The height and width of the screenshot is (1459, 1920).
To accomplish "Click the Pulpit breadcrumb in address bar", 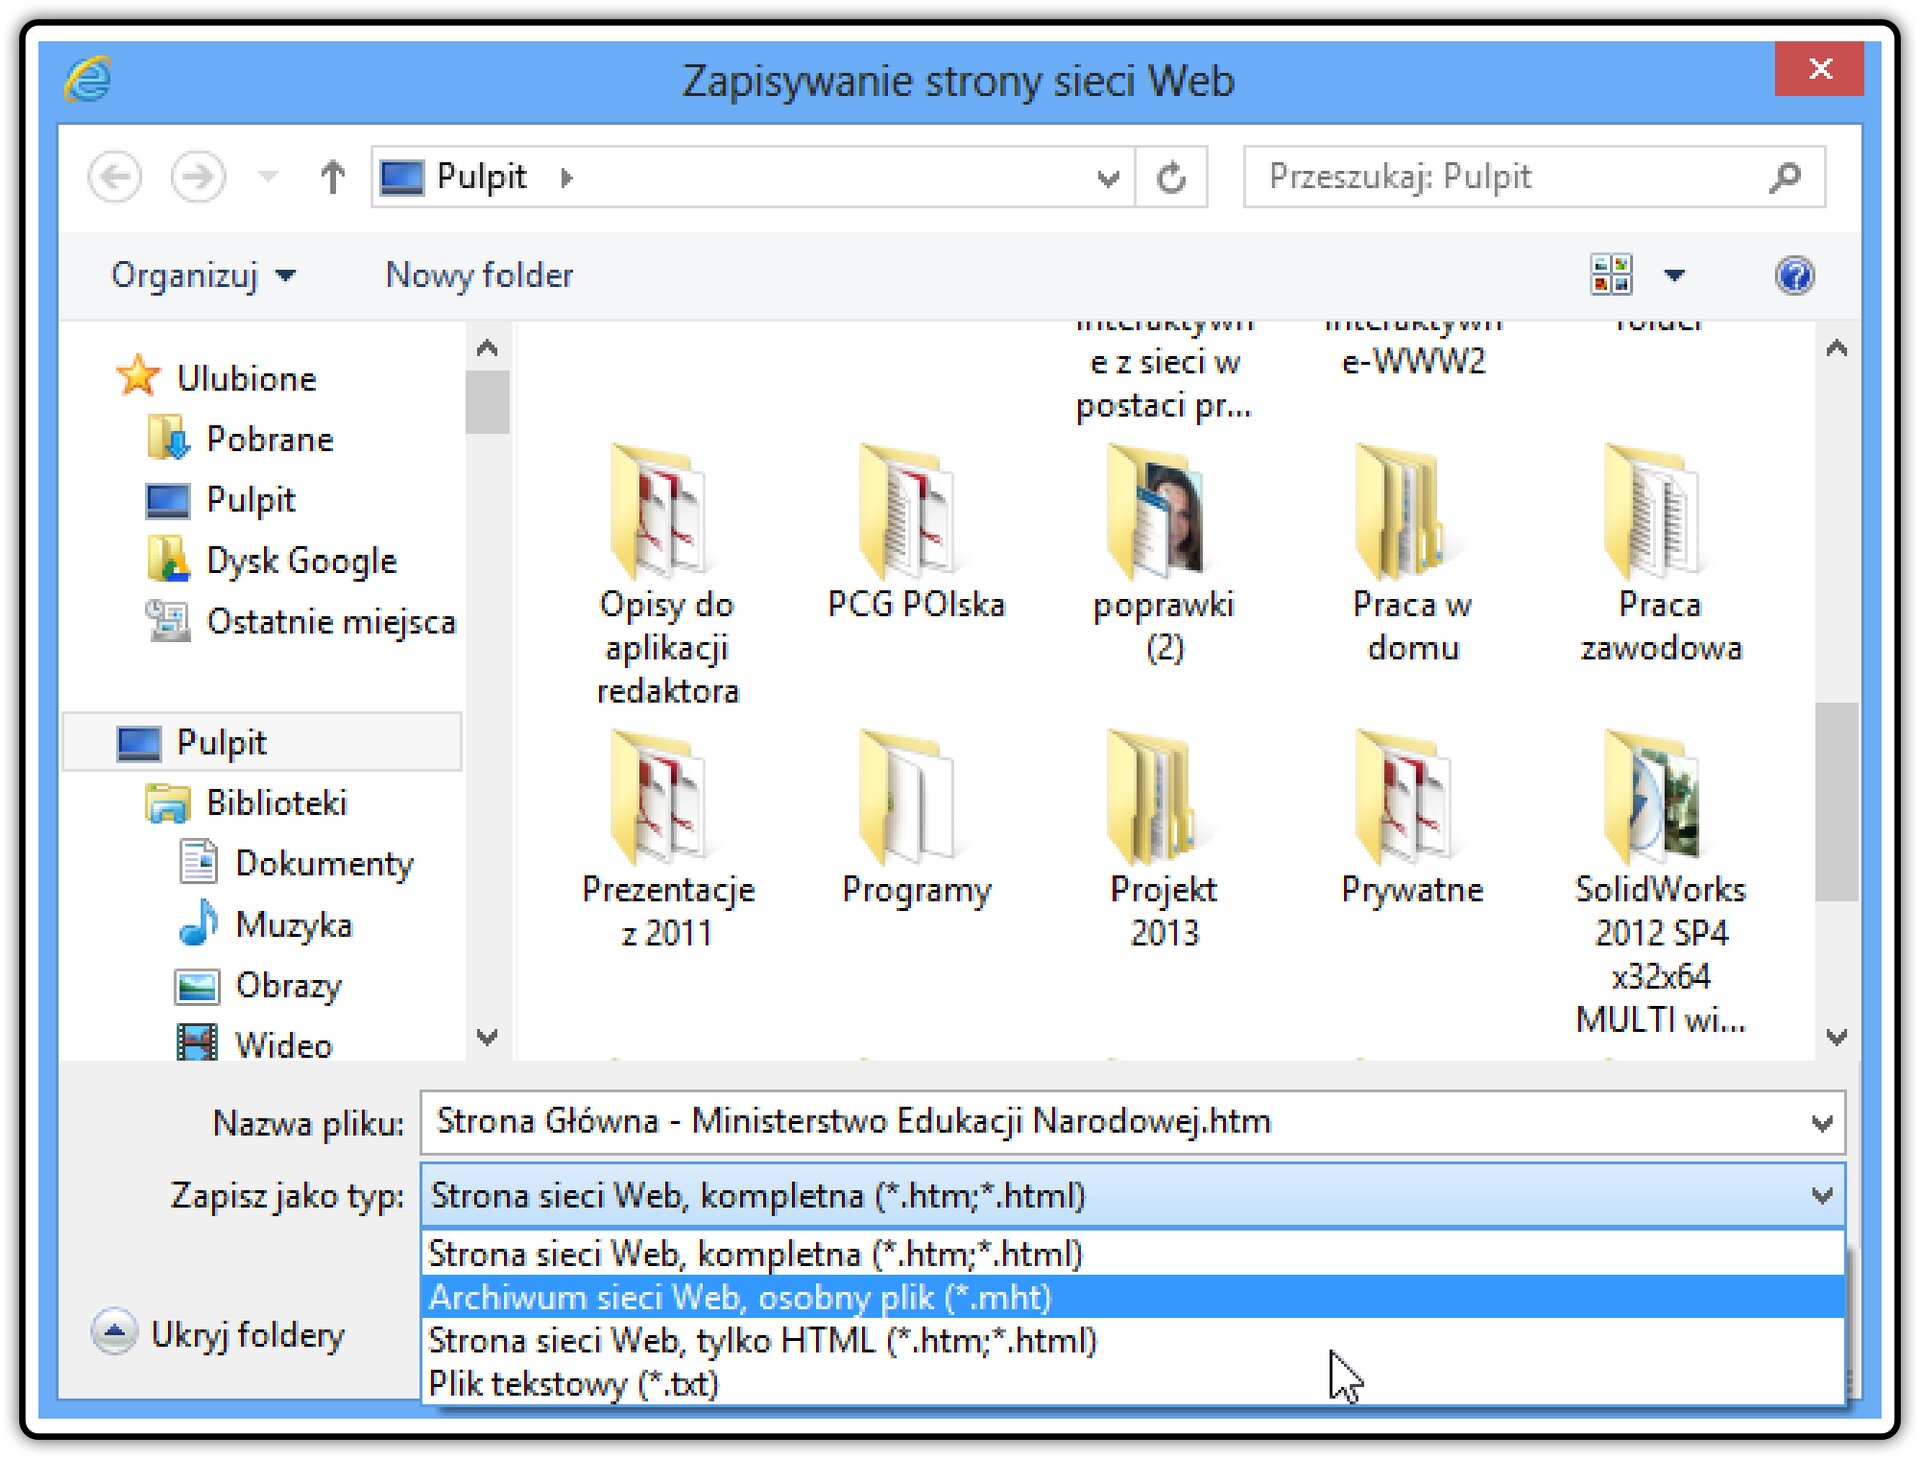I will pos(481,177).
